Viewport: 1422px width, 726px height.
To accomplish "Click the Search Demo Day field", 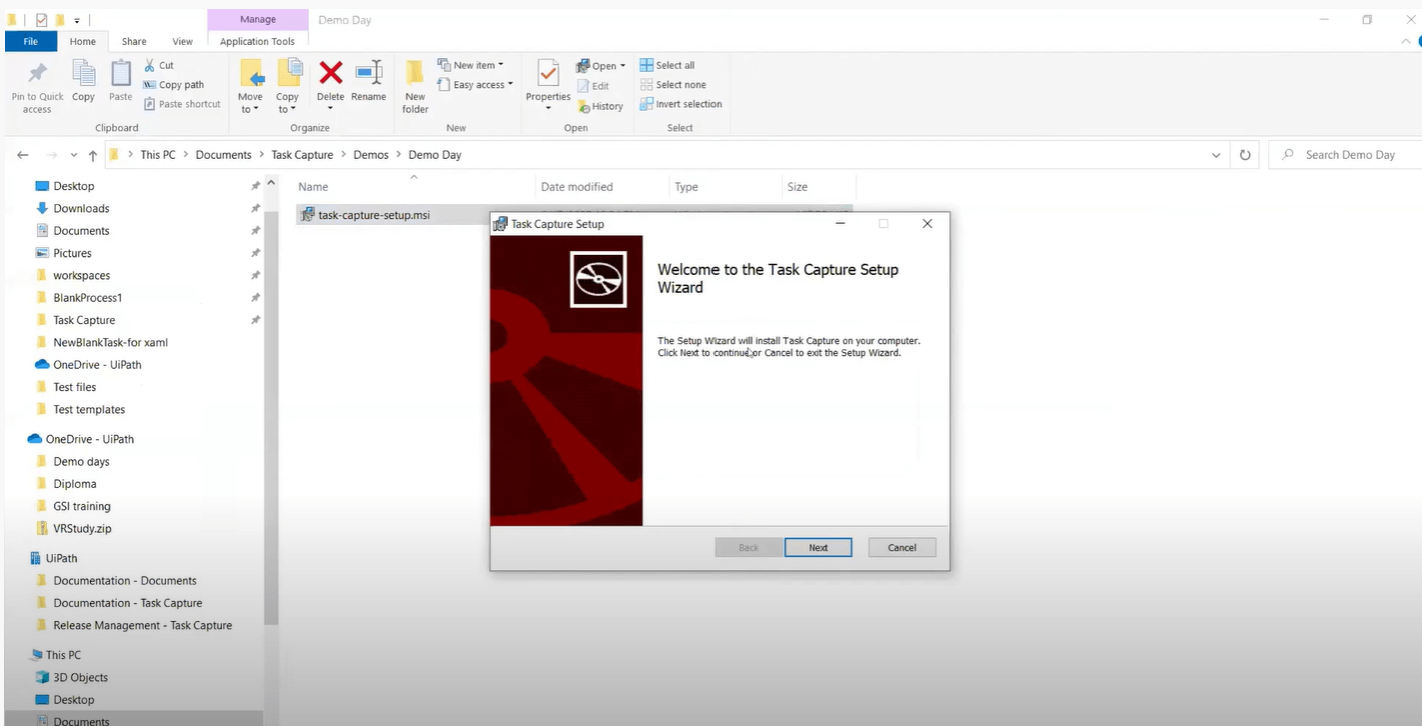I will pos(1344,155).
